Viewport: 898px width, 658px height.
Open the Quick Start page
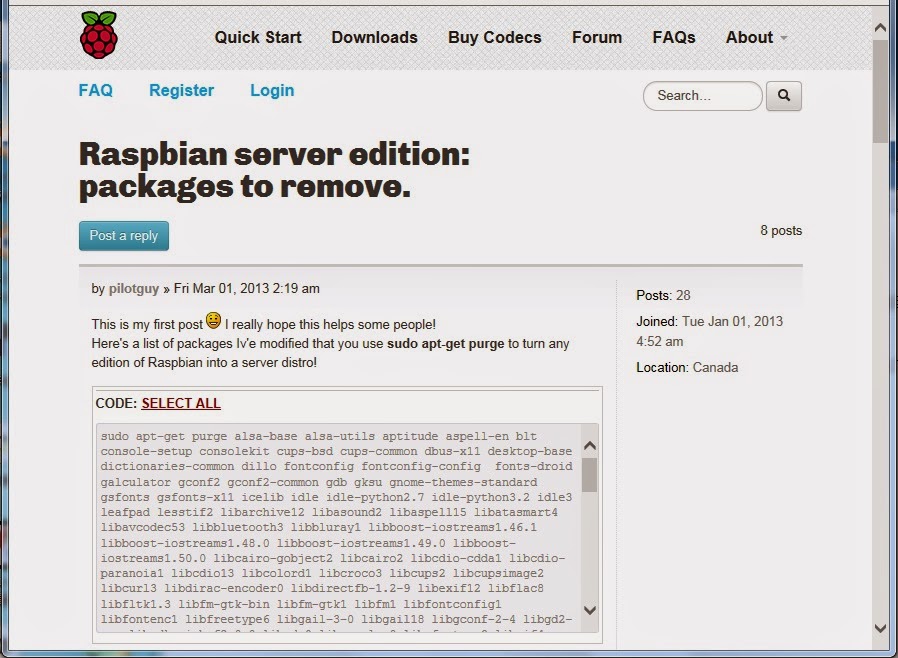(258, 37)
